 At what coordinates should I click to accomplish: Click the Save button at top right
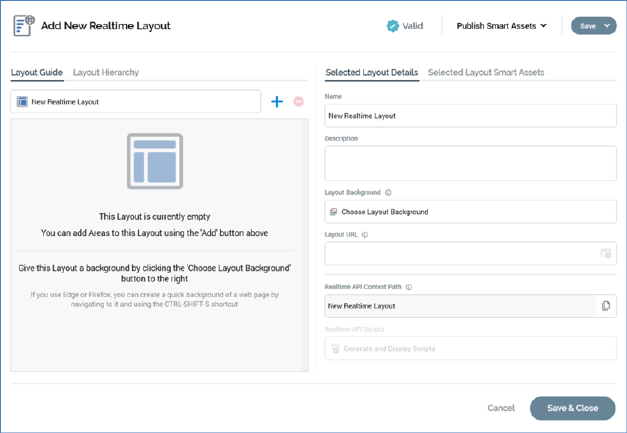click(x=587, y=26)
